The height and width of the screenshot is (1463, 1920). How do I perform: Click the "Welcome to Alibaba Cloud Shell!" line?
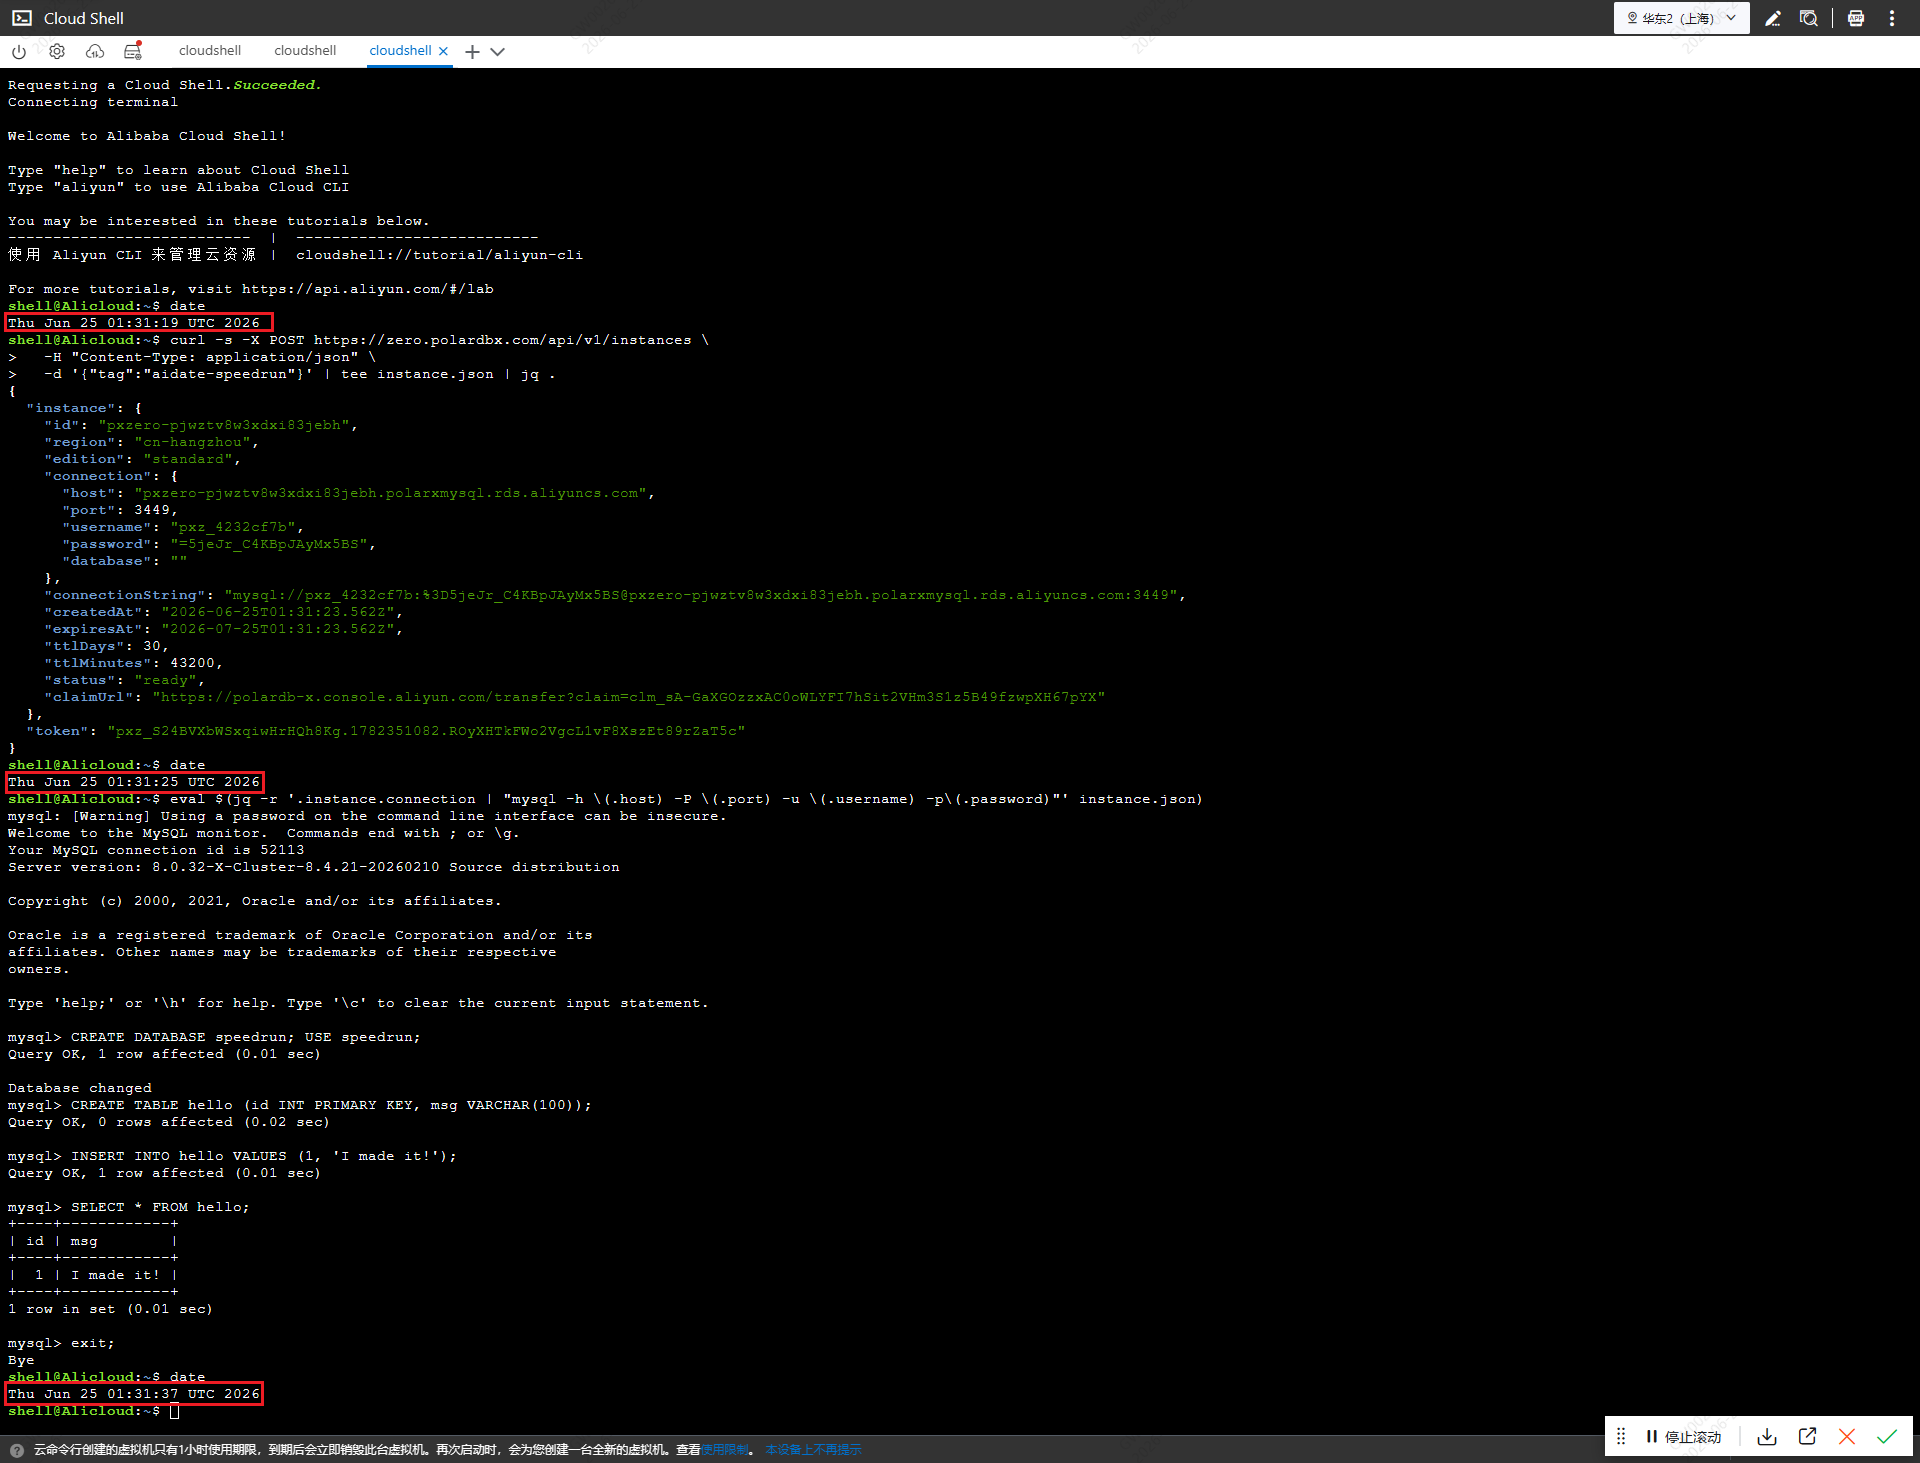[146, 136]
